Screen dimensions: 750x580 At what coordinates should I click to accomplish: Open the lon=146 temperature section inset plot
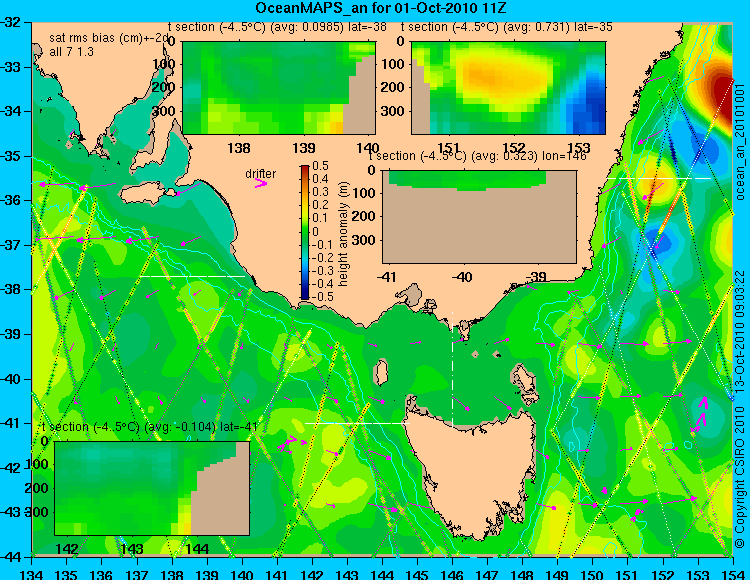(x=479, y=217)
